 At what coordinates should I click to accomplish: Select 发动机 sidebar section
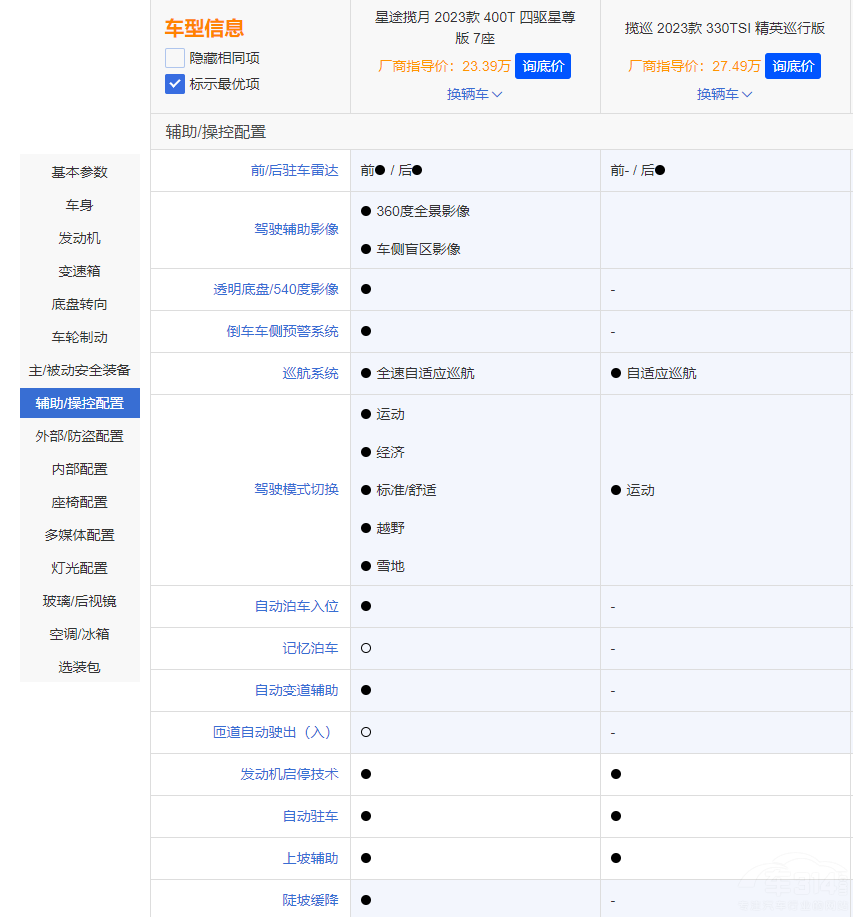tap(80, 238)
